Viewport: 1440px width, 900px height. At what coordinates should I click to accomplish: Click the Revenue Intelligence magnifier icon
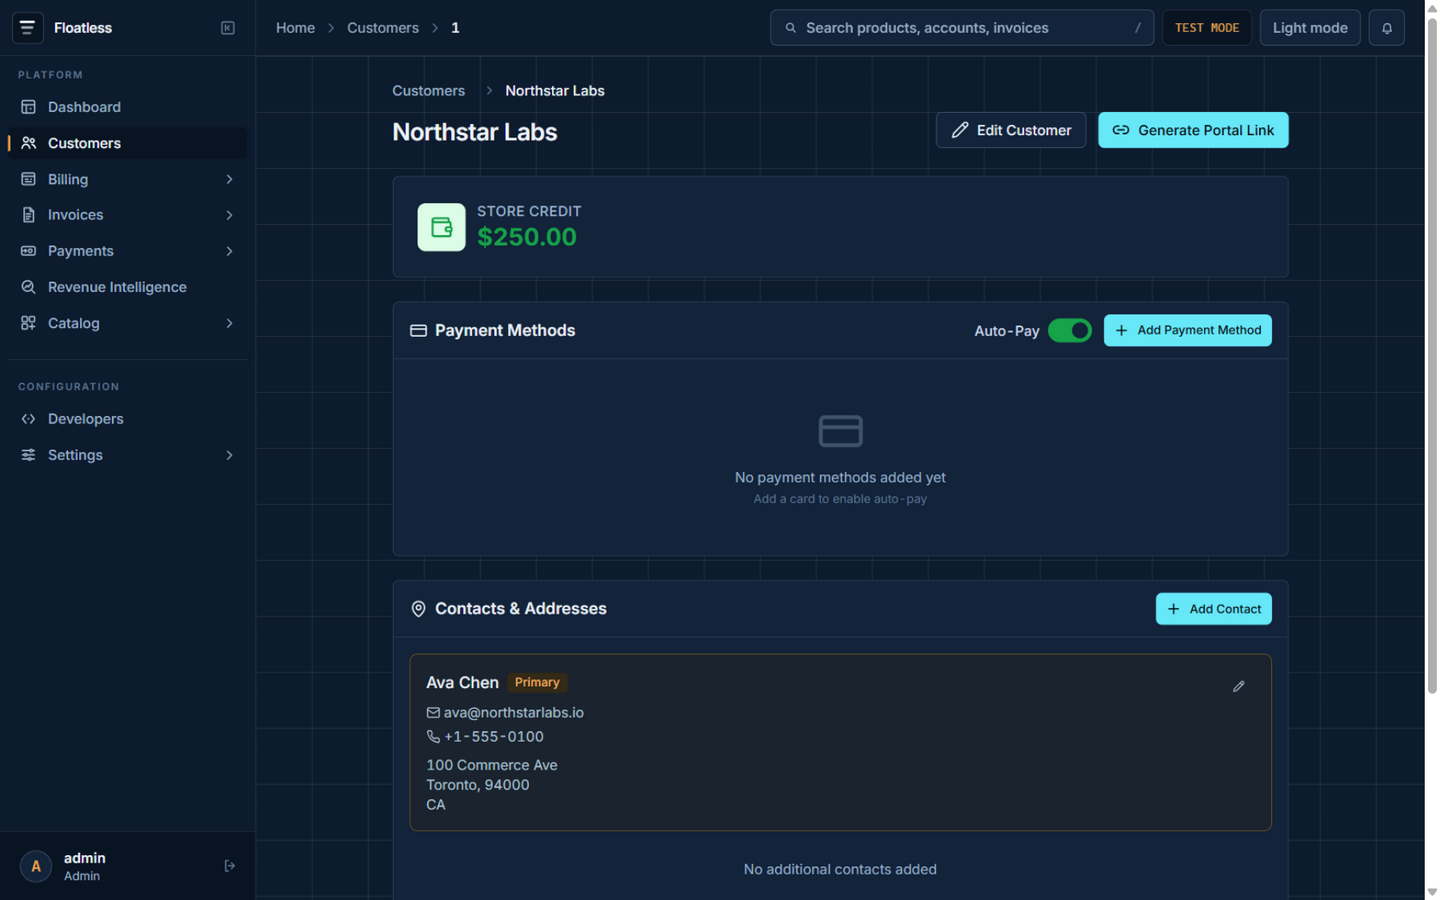point(28,287)
